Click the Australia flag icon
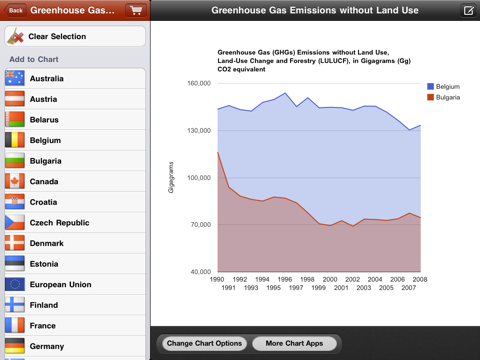 pyautogui.click(x=15, y=78)
